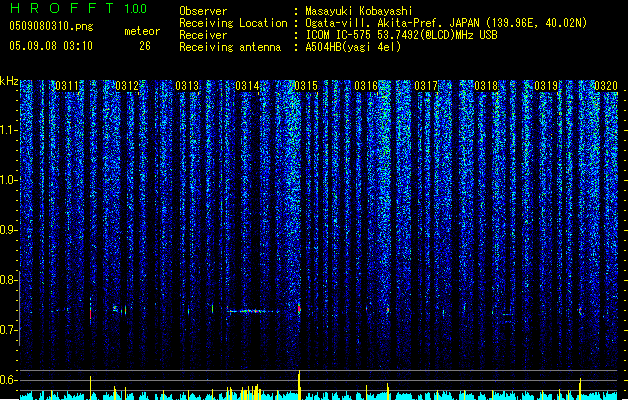The image size is (629, 400).
Task: Click the 1.1 kHz axis label
Action: (x=8, y=130)
